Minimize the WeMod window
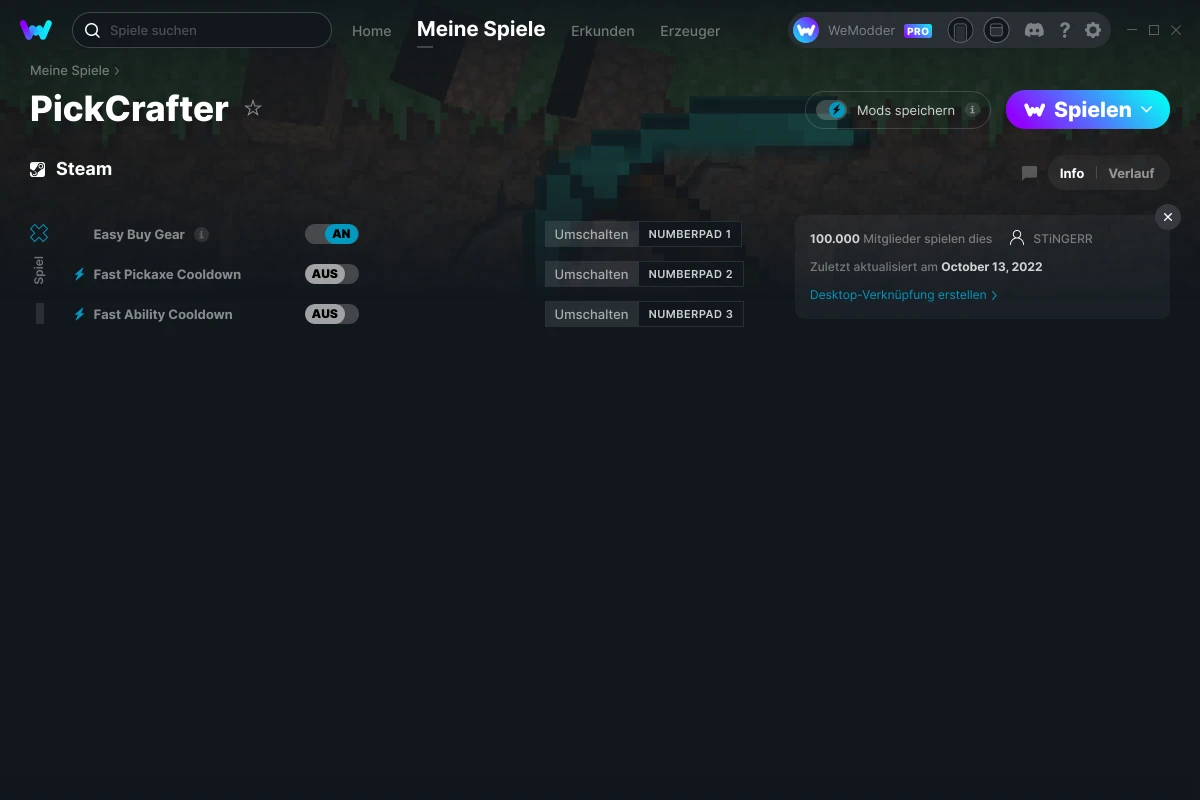Image resolution: width=1200 pixels, height=800 pixels. (1132, 30)
